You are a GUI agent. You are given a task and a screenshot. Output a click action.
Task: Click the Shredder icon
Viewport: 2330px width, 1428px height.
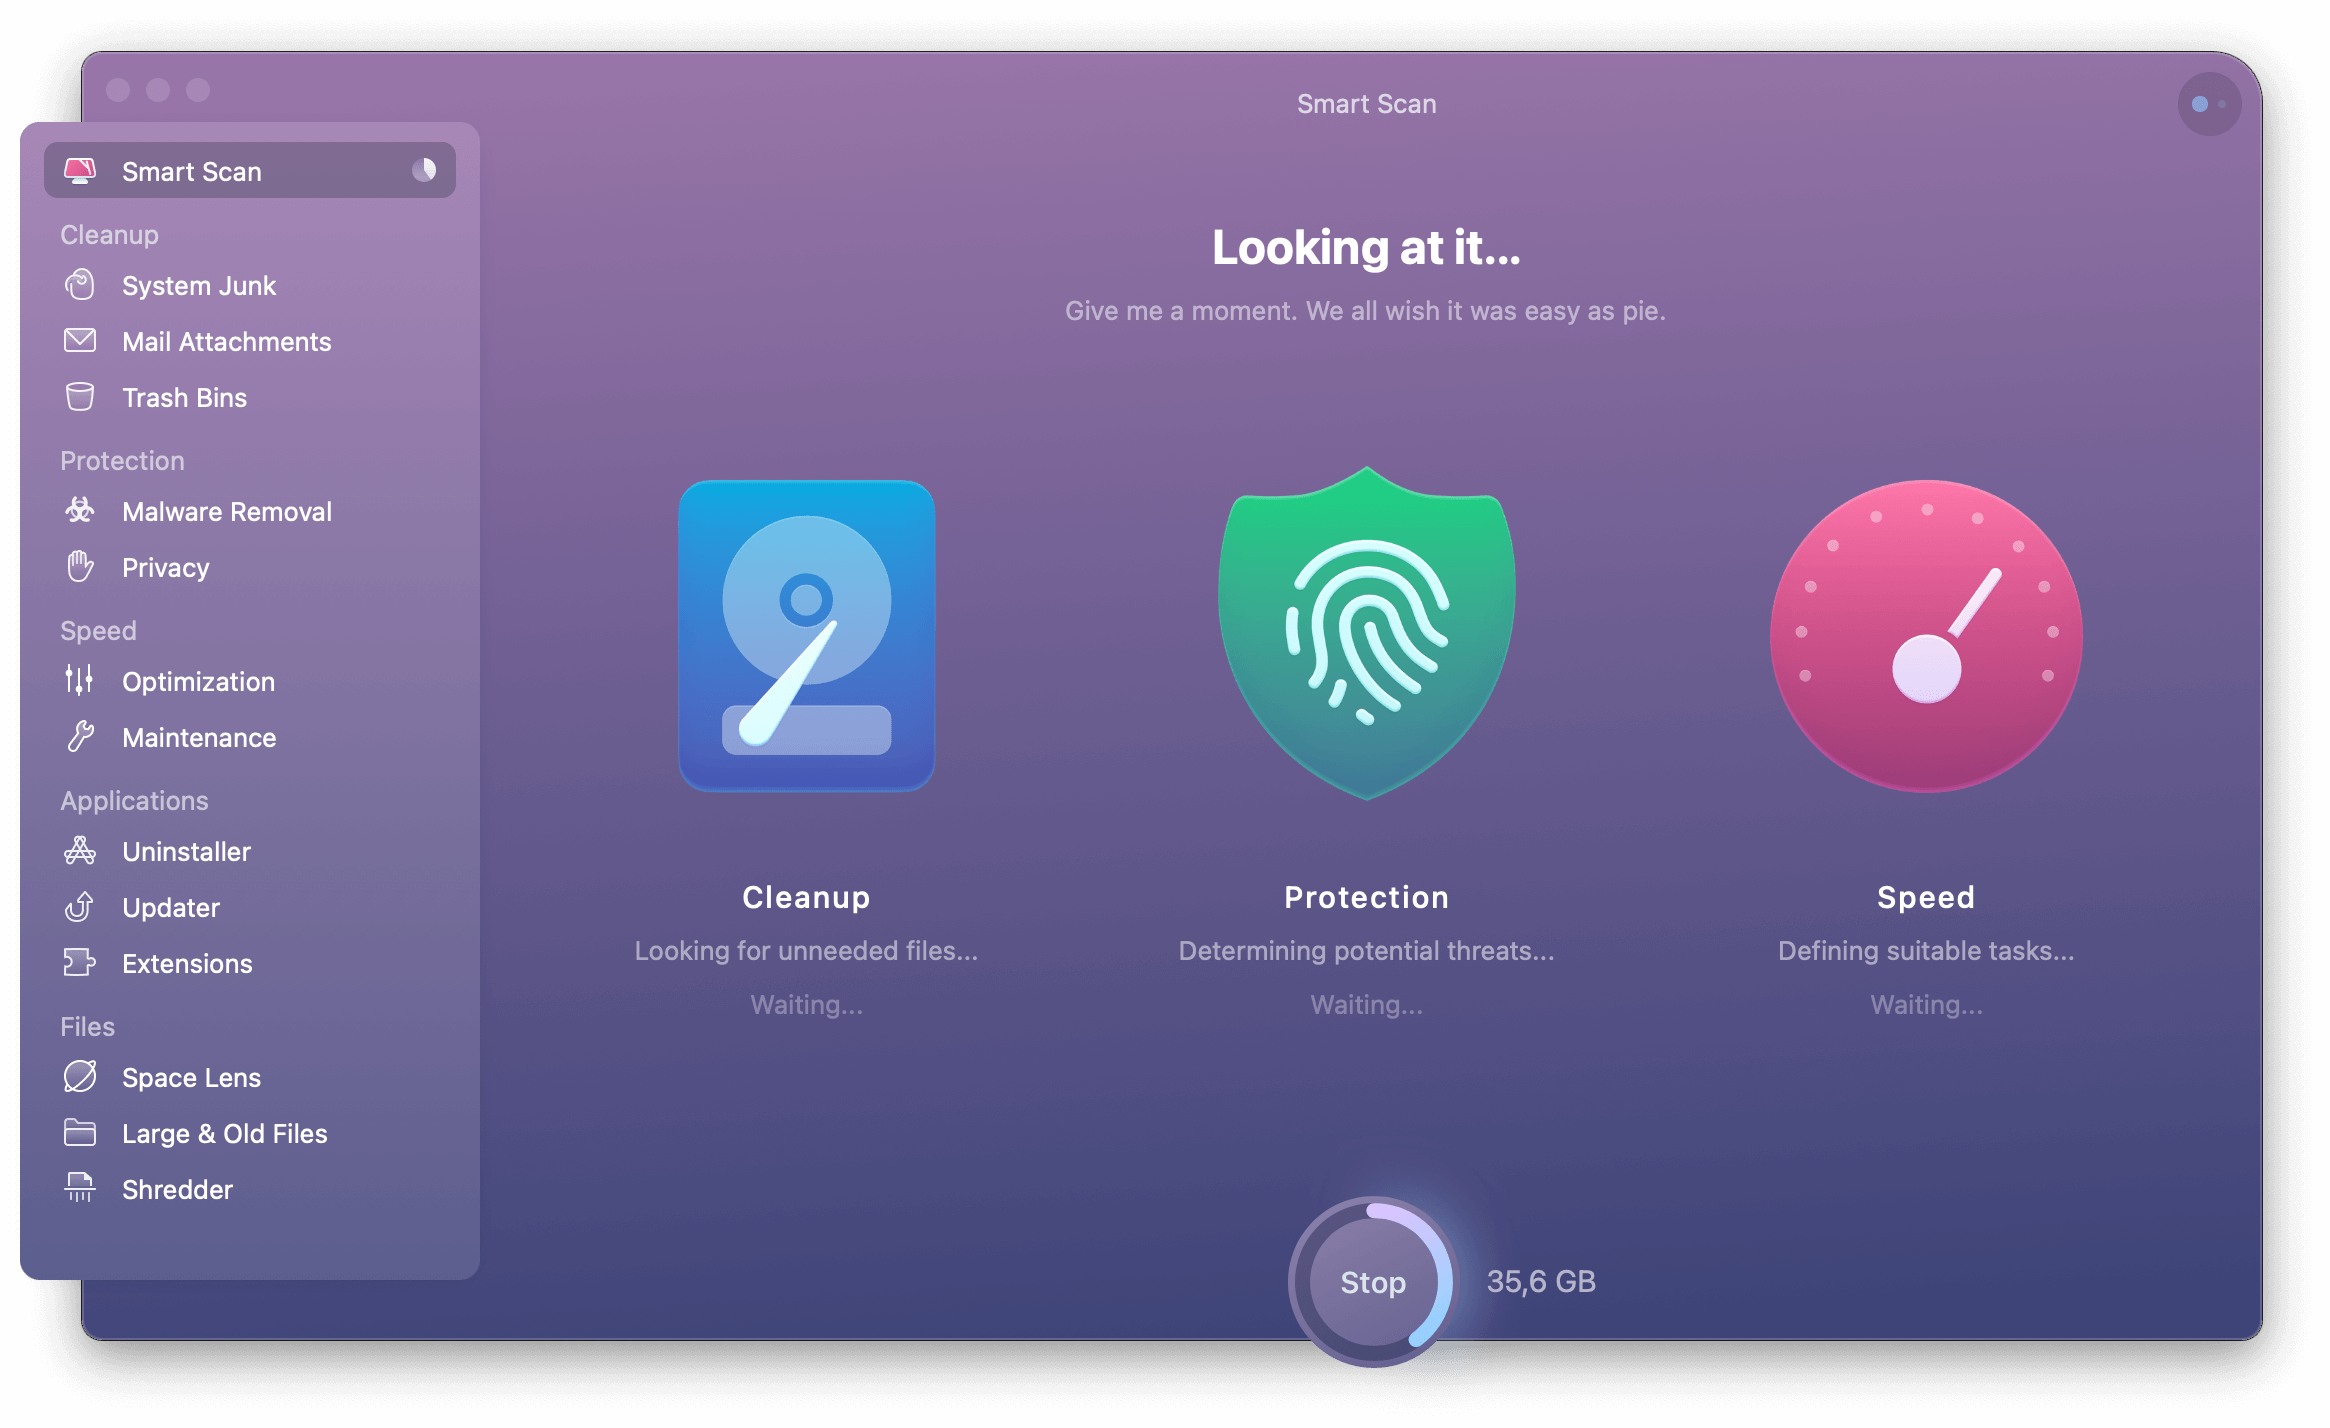pos(80,1189)
